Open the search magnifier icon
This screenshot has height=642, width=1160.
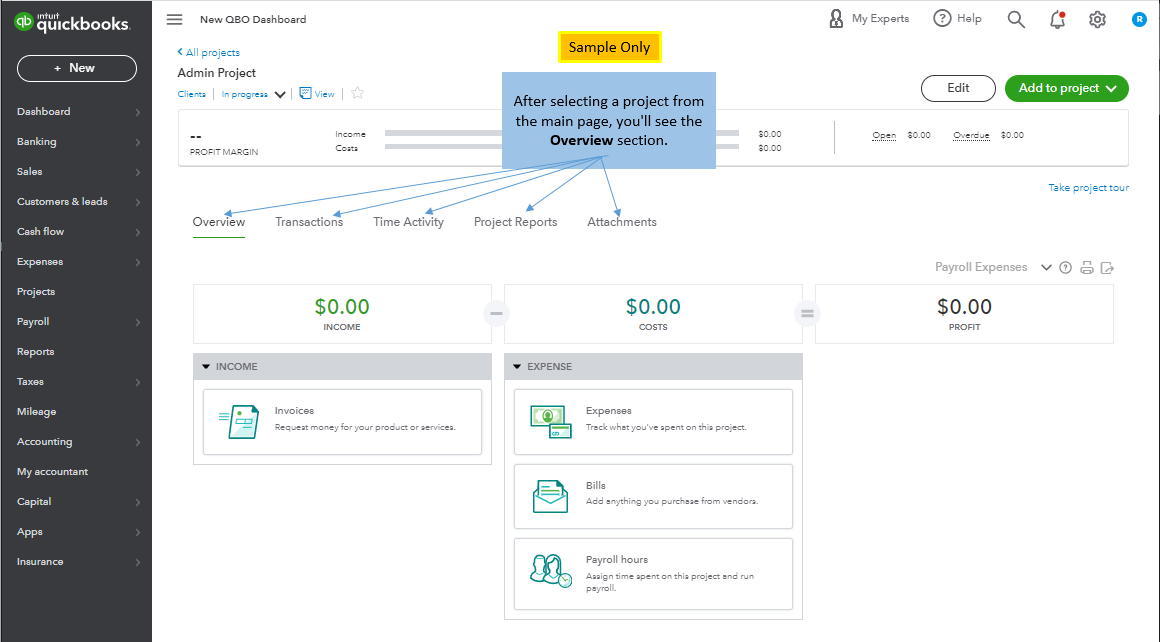pyautogui.click(x=1016, y=18)
